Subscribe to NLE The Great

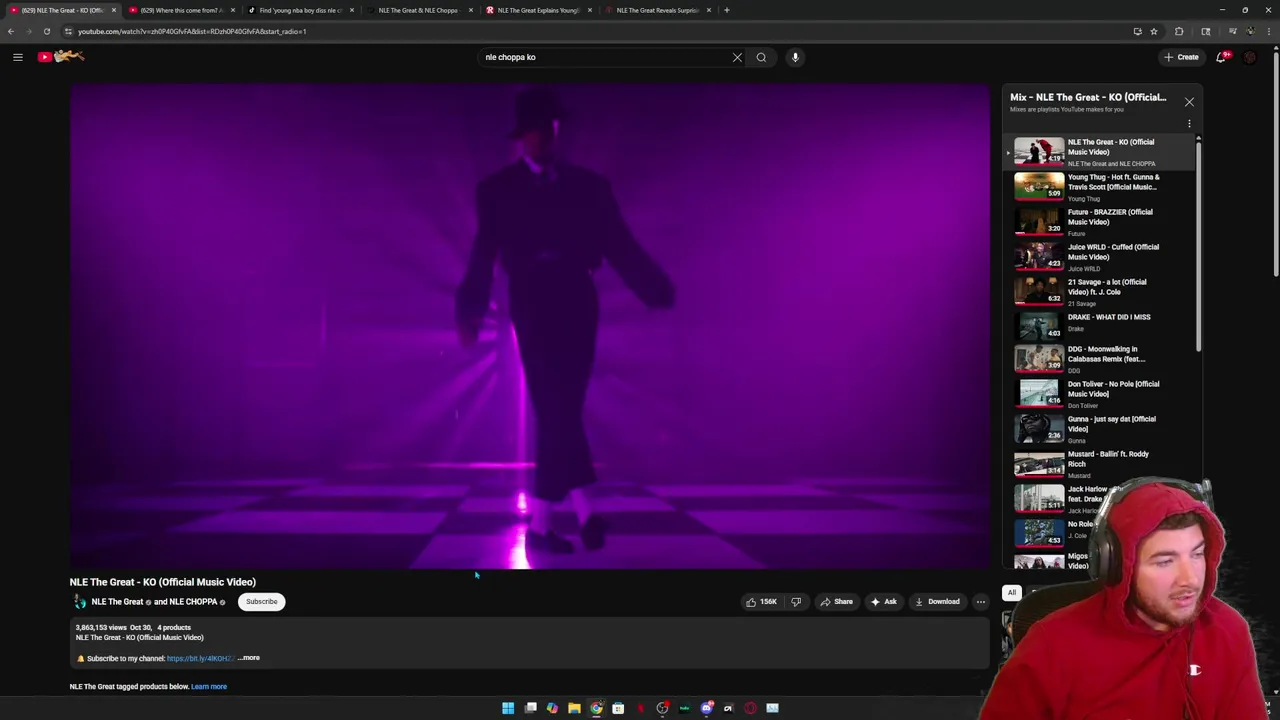261,602
